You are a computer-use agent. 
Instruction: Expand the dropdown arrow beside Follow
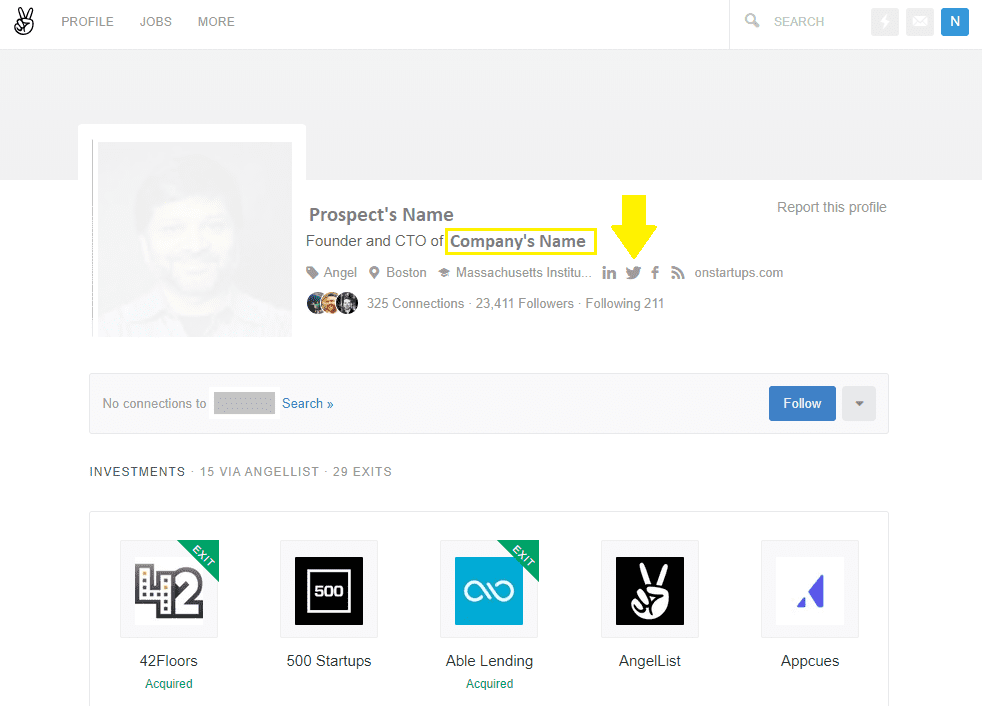pos(859,404)
